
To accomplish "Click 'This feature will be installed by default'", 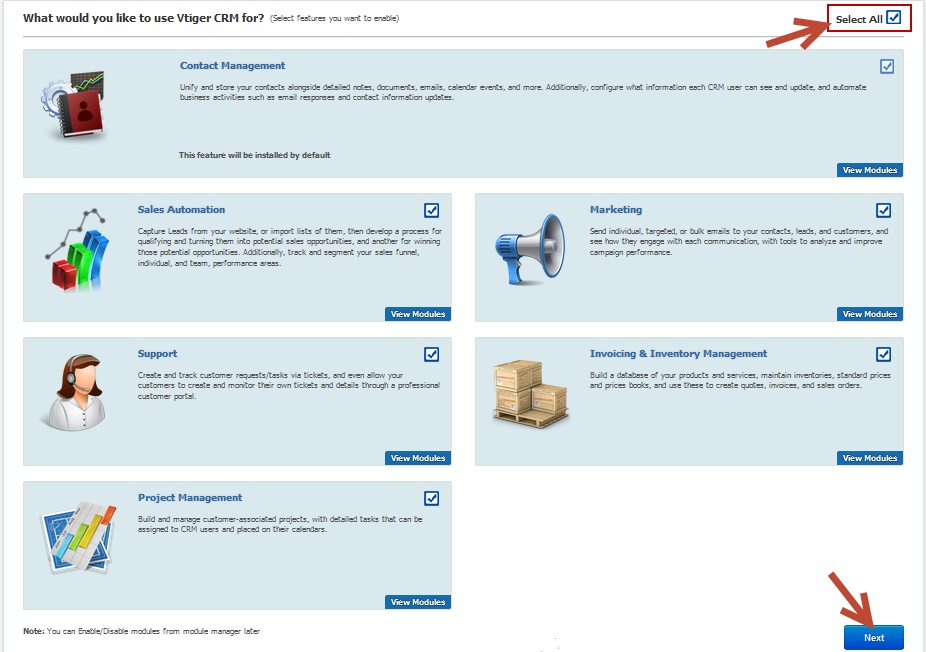I will (x=255, y=155).
